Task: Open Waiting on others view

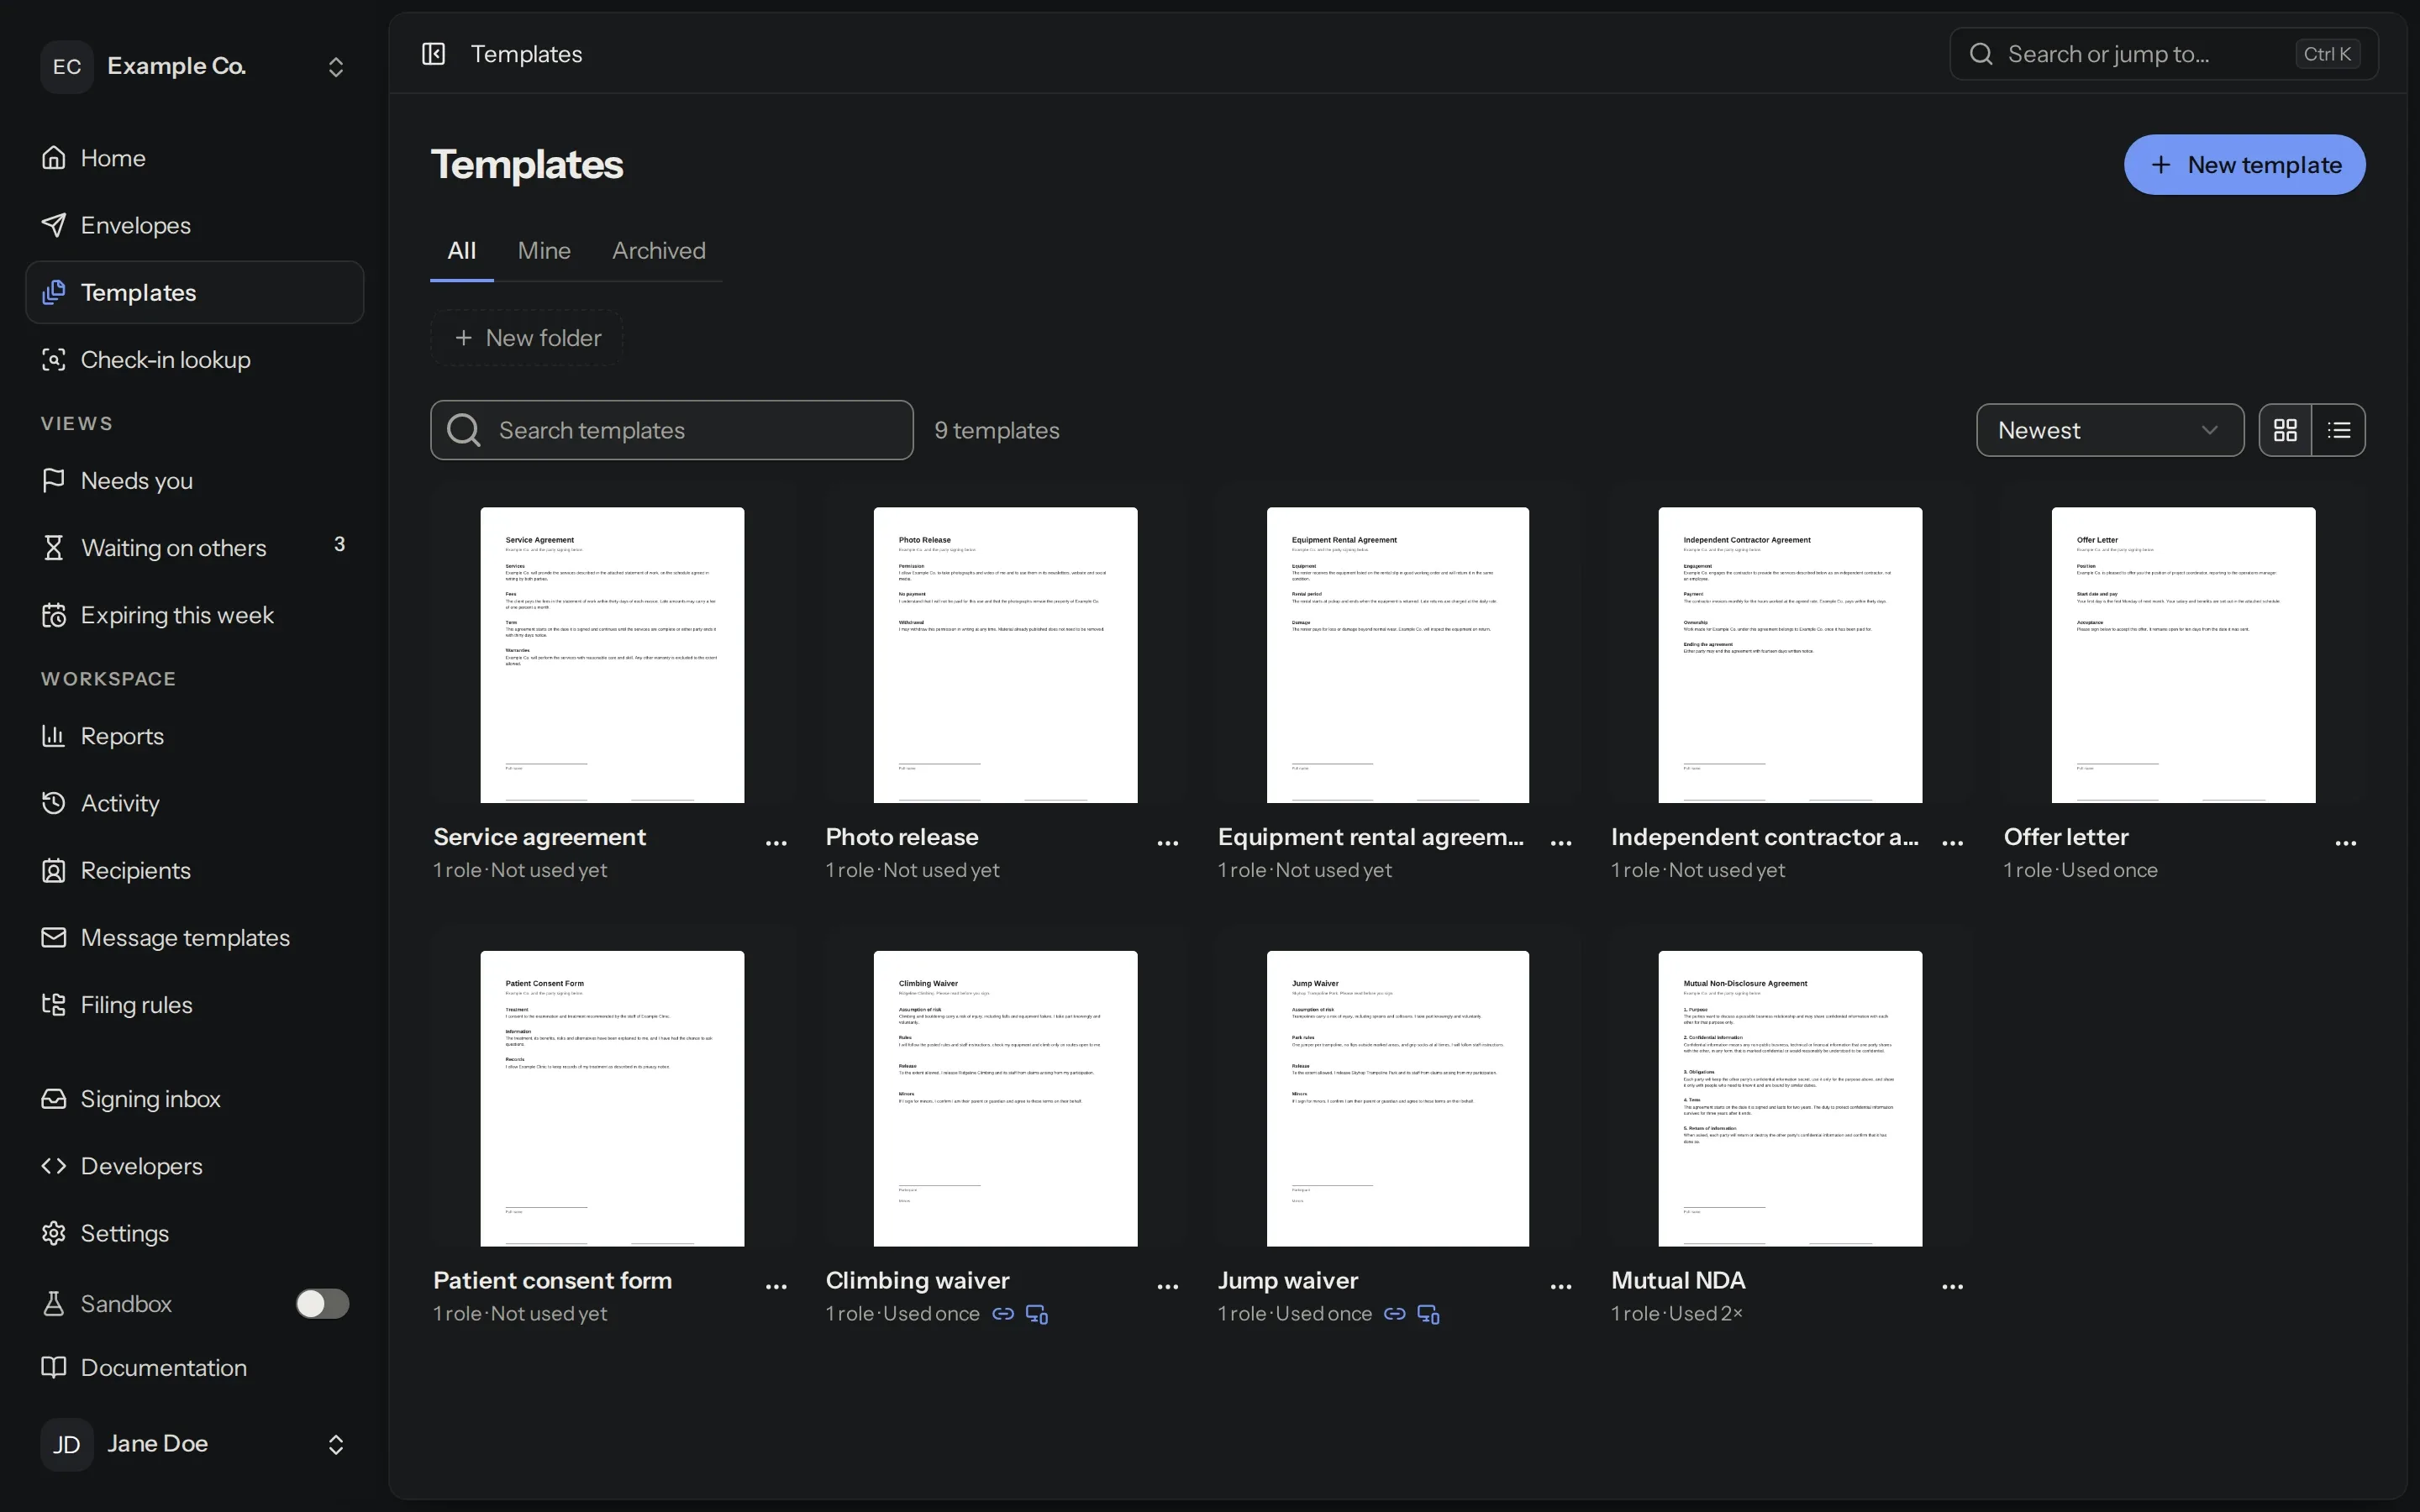Action: (195, 548)
